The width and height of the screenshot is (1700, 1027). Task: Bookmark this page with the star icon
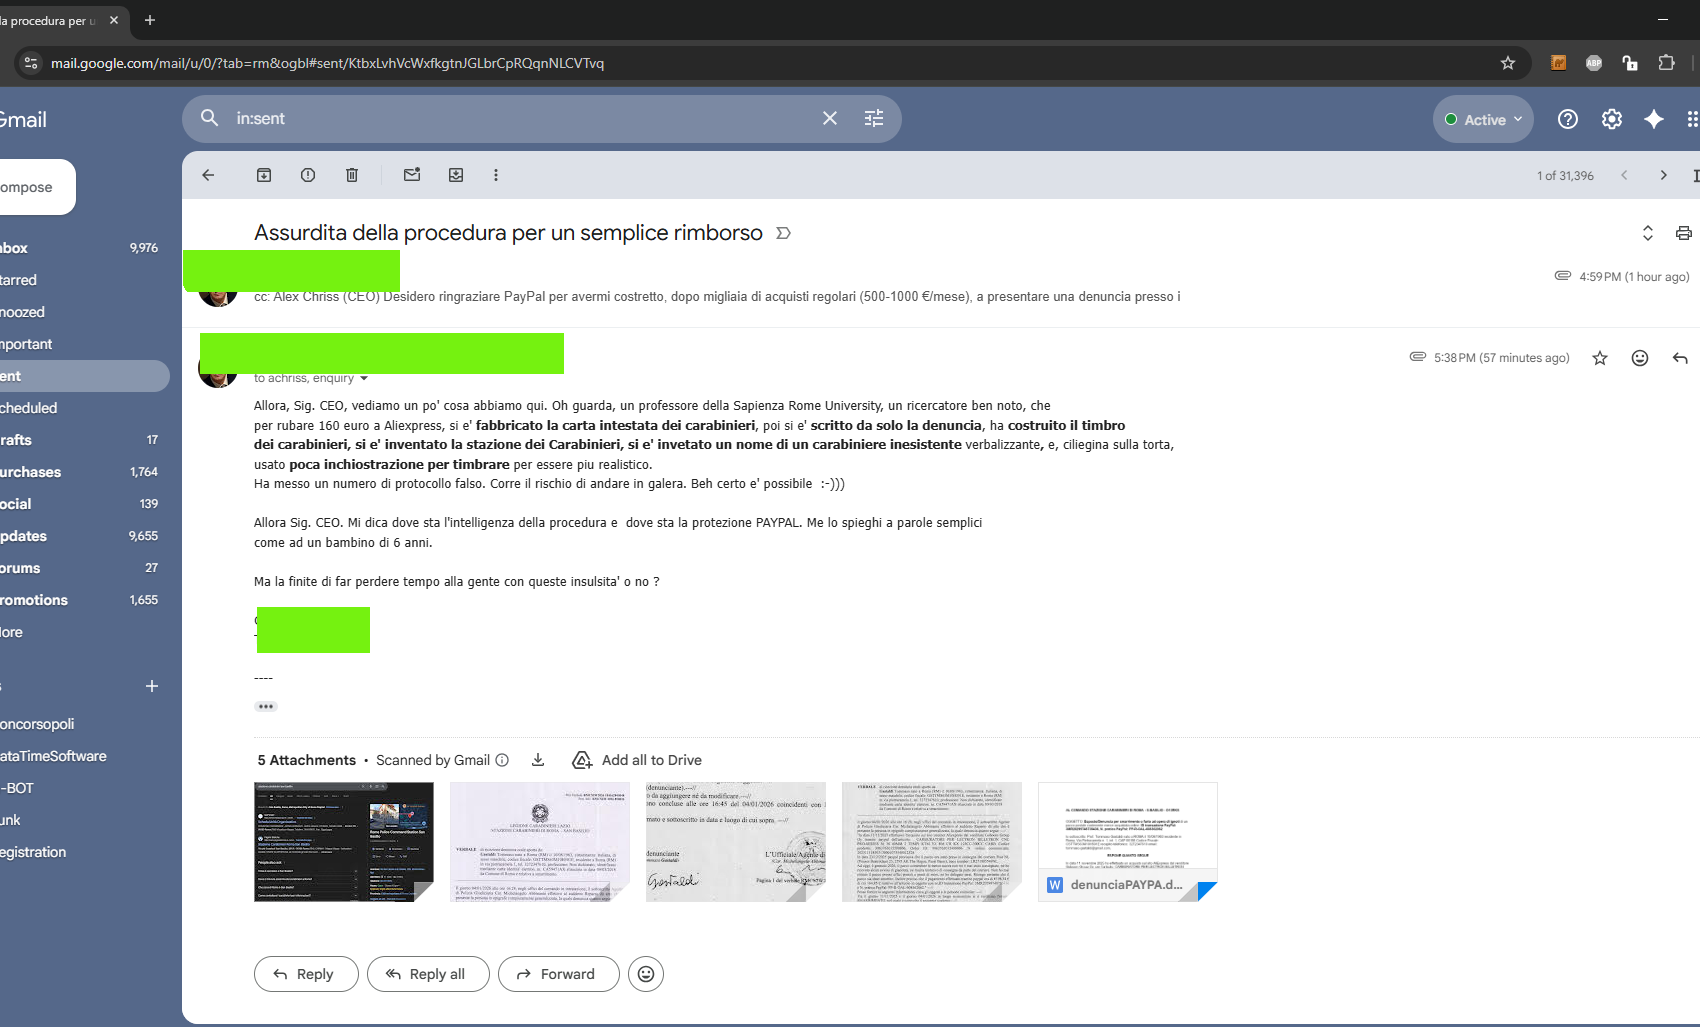tap(1508, 63)
